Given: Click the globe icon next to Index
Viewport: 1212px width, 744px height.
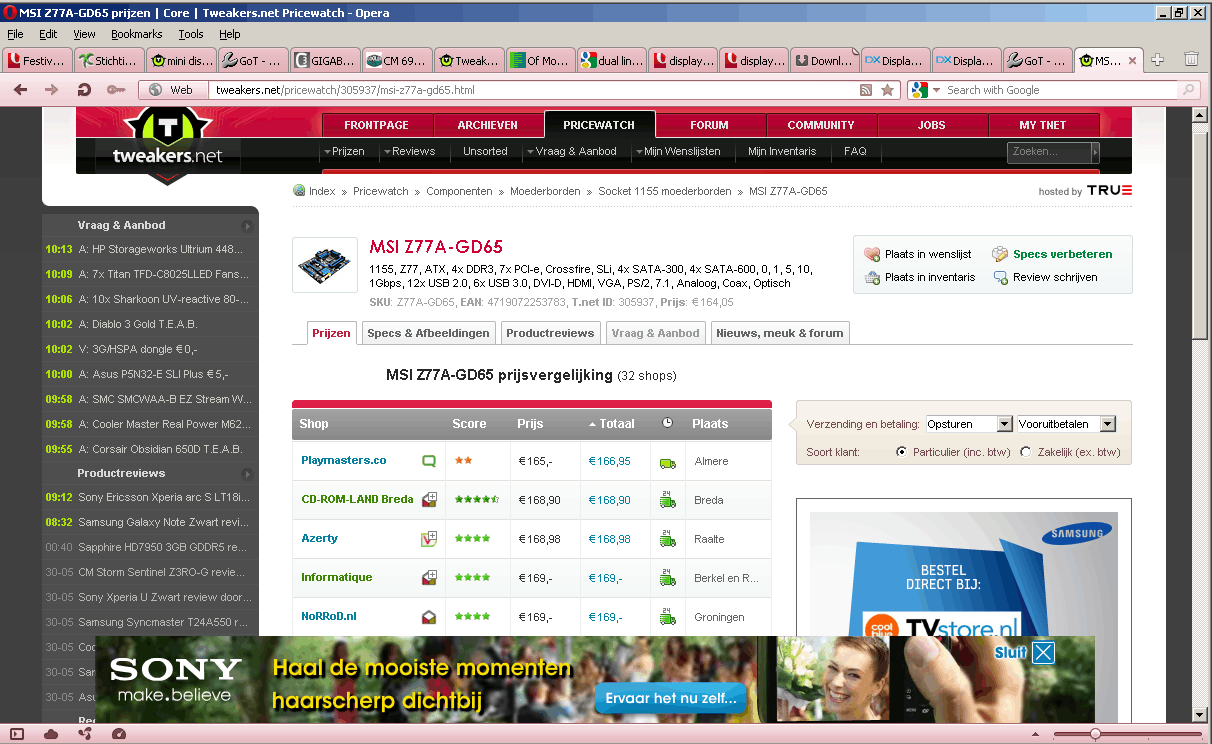Looking at the screenshot, I should click(299, 190).
